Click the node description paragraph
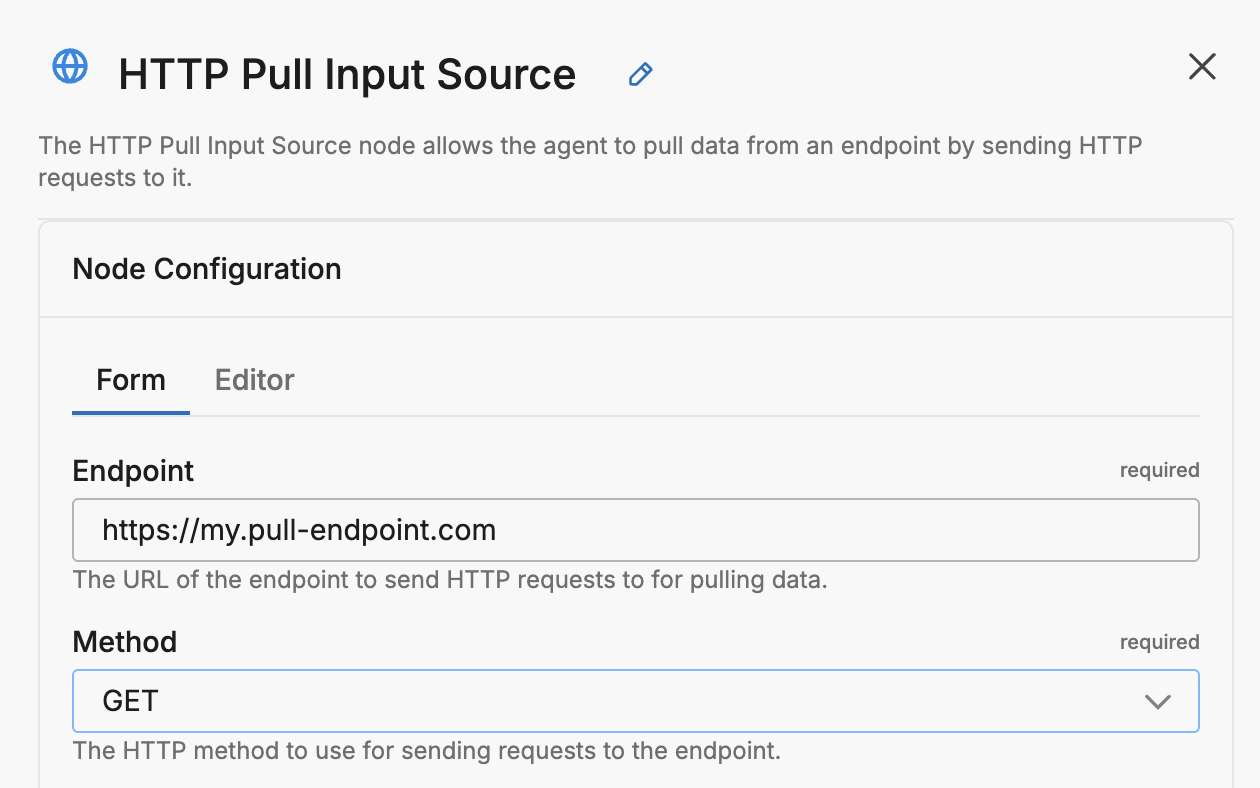Screen dimensions: 1260x788 point(590,162)
